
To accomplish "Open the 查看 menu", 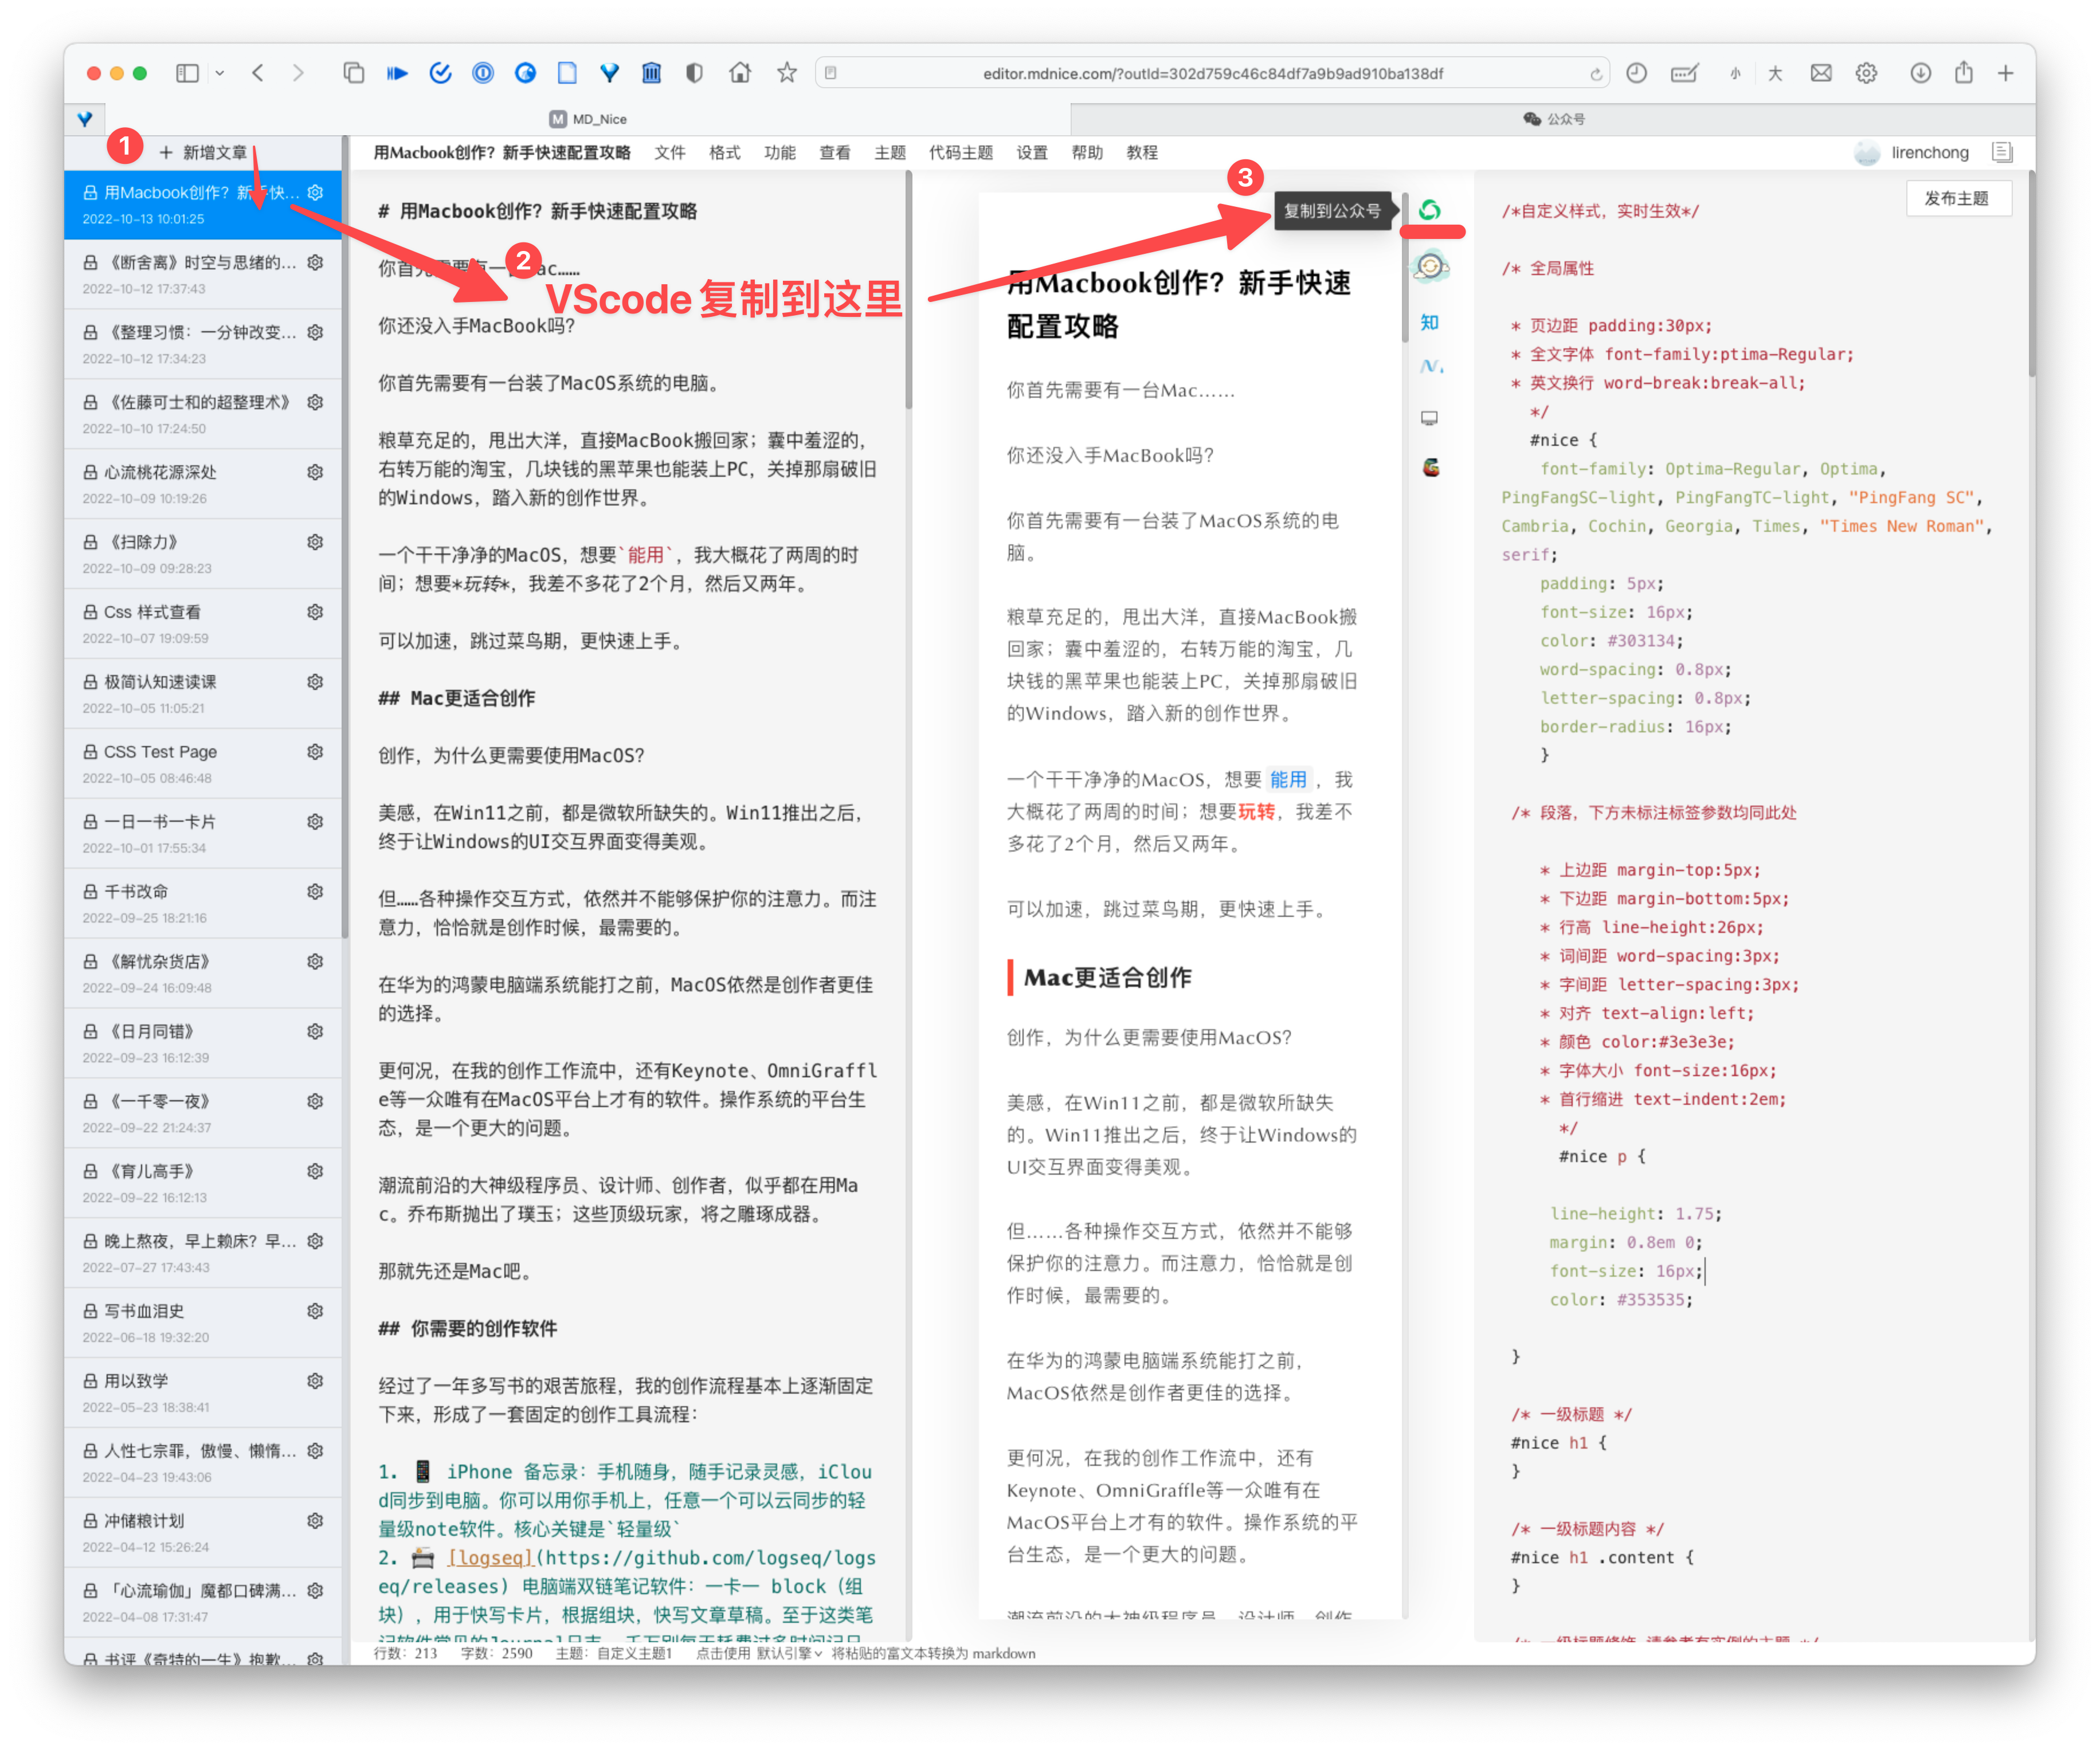I will (x=835, y=153).
